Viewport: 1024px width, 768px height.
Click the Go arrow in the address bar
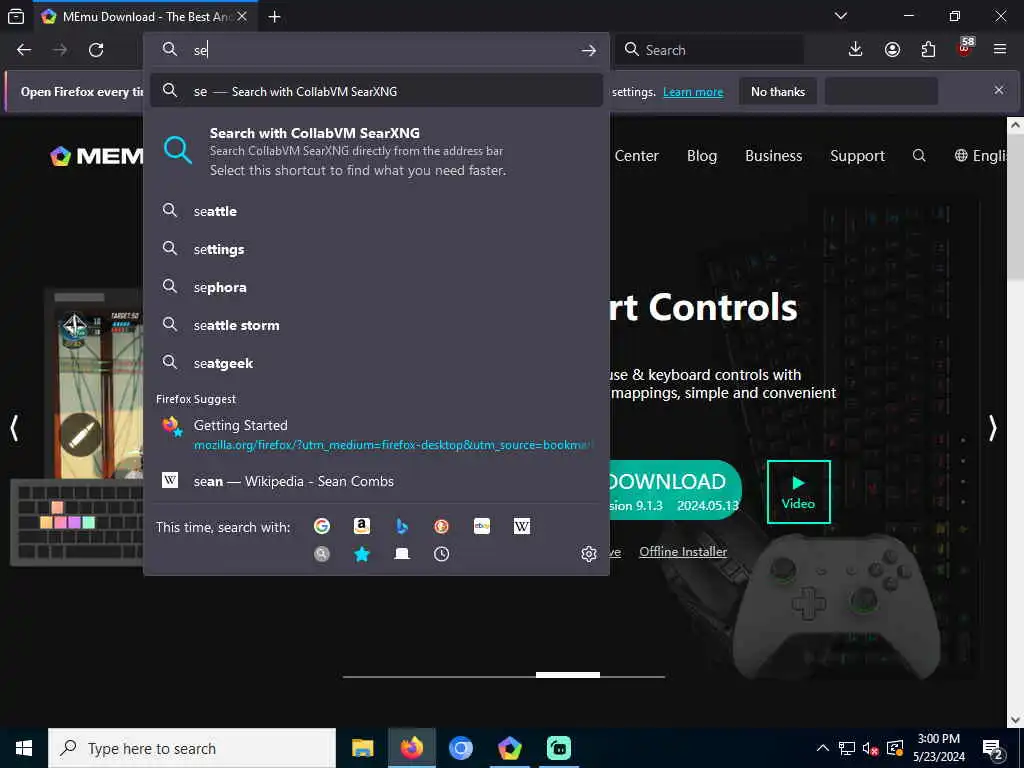tap(588, 50)
